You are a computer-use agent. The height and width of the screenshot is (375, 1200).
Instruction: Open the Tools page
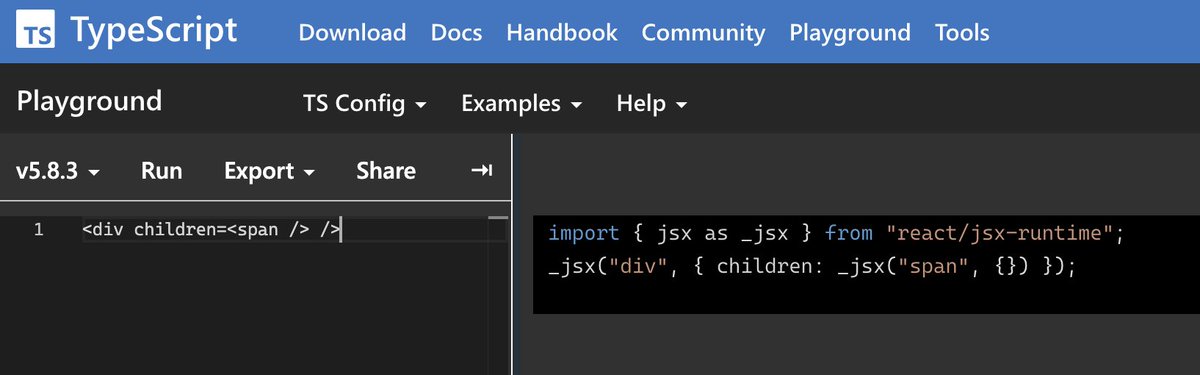962,32
